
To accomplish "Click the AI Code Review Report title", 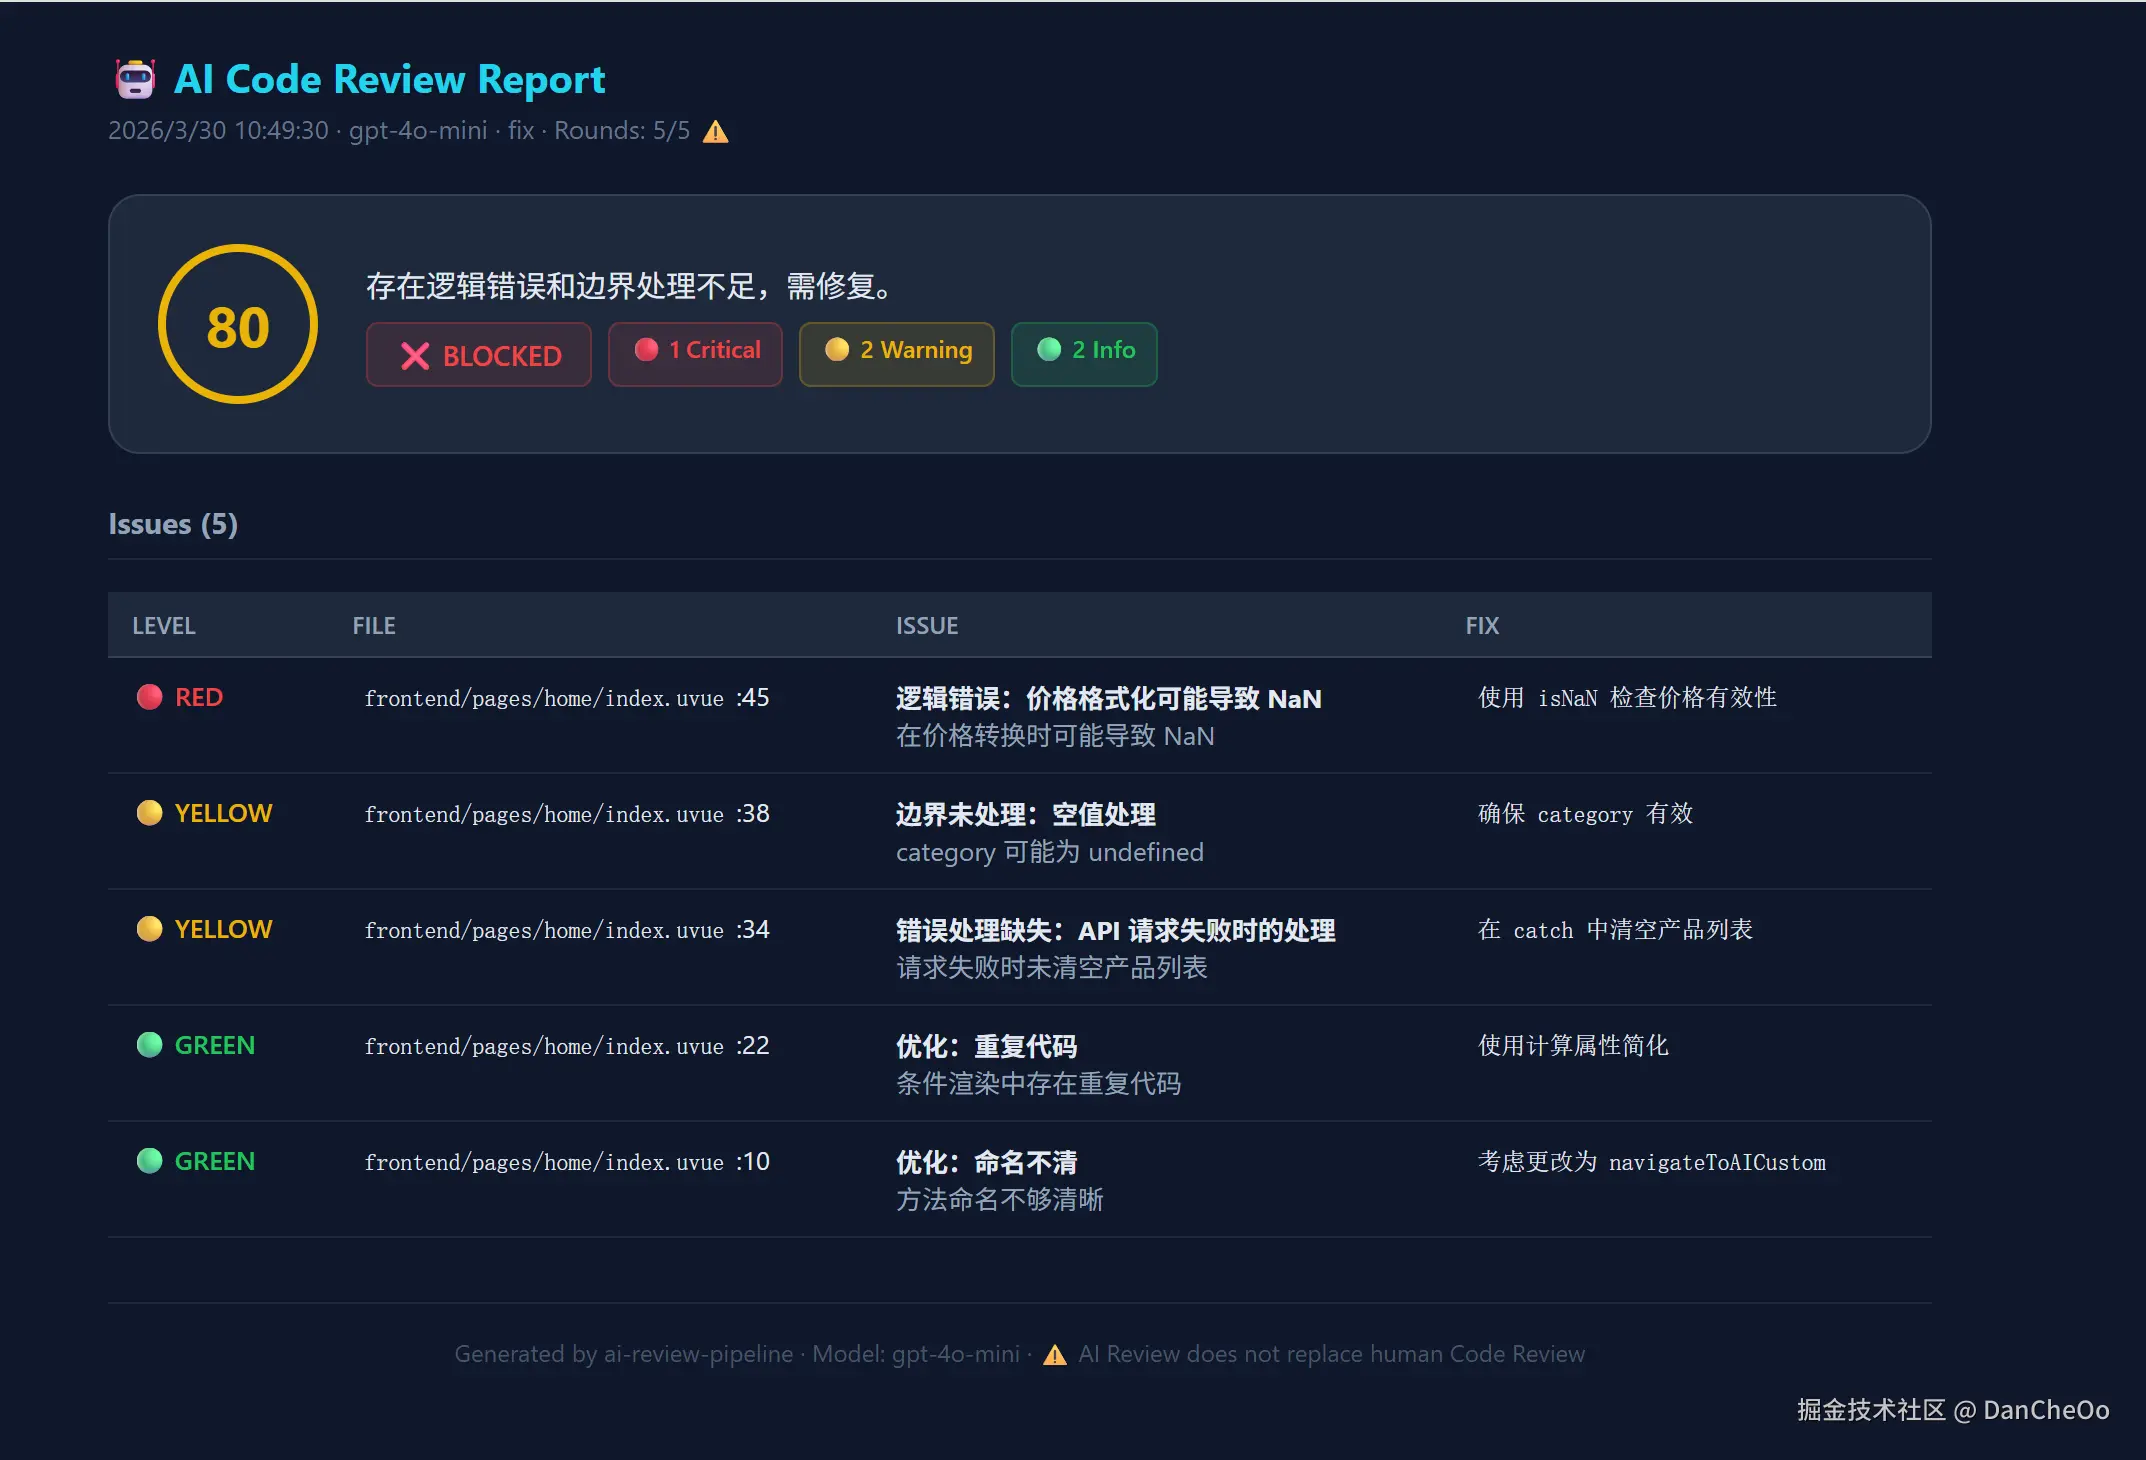I will (390, 79).
